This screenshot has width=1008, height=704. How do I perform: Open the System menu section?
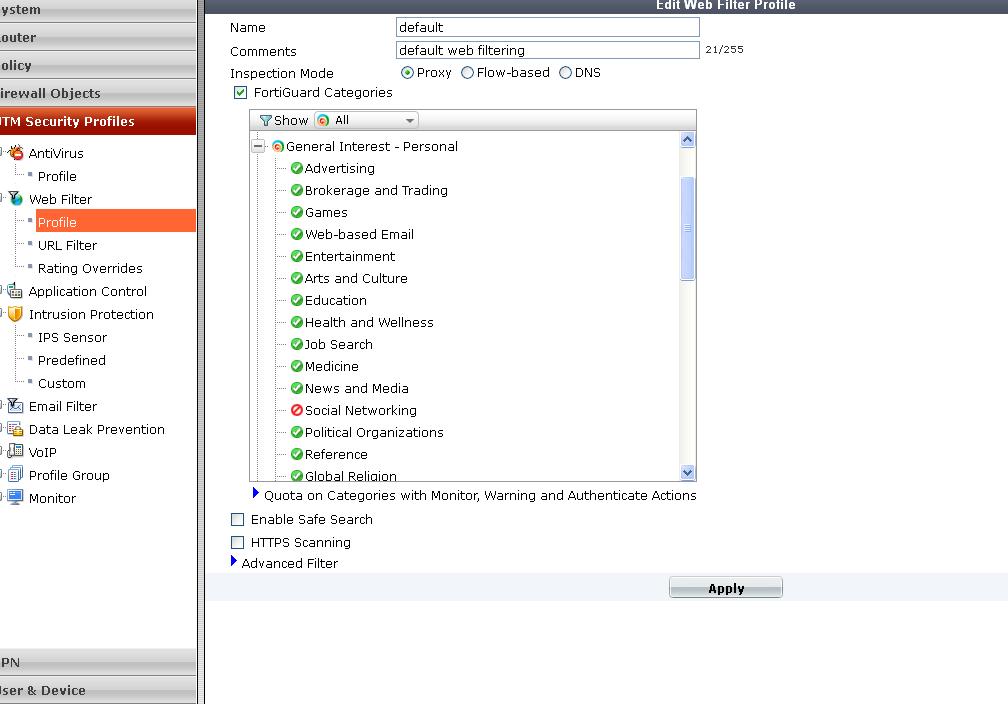(98, 10)
